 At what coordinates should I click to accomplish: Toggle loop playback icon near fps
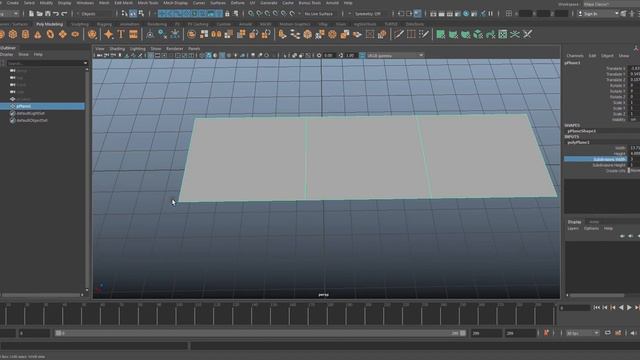(x=608, y=333)
